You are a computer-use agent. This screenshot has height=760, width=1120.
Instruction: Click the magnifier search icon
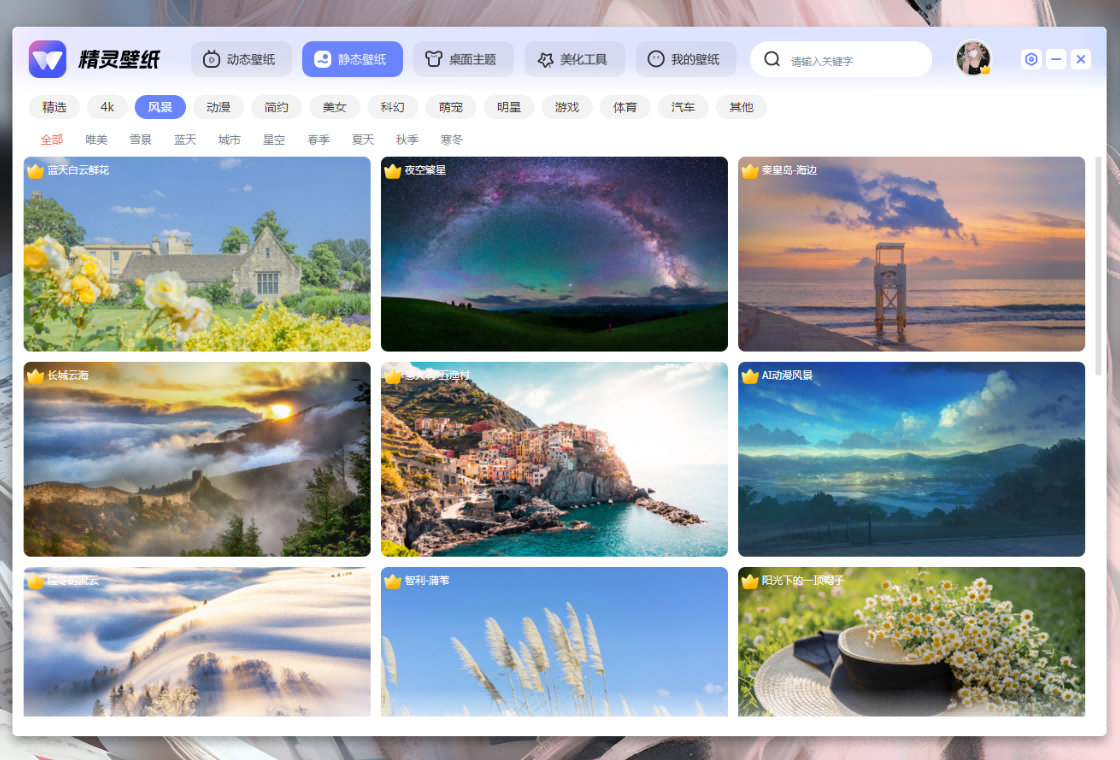coord(772,59)
